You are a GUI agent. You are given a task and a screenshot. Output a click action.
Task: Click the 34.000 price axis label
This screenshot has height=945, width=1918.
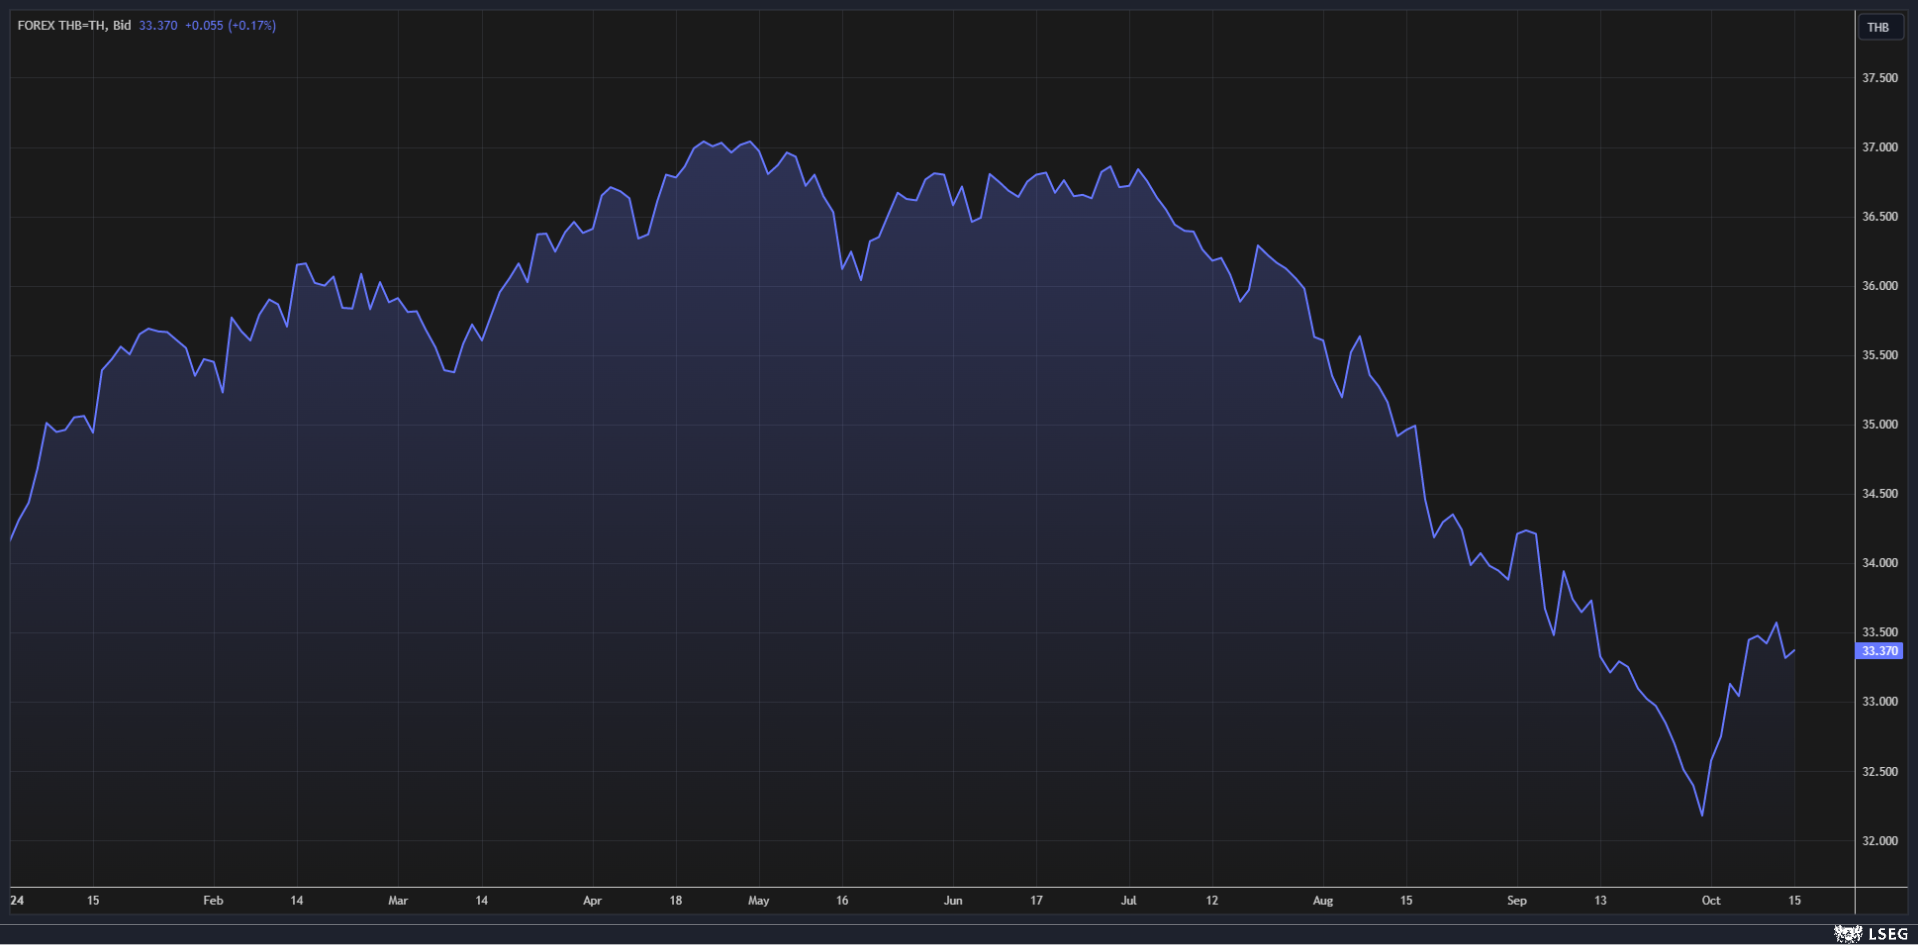(x=1879, y=563)
